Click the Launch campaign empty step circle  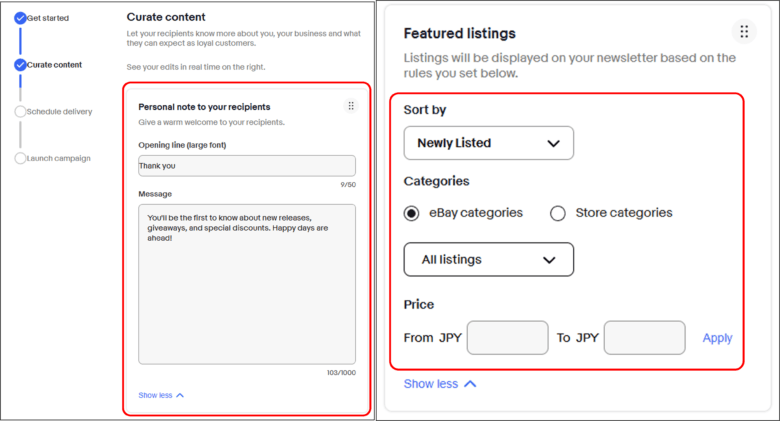[x=20, y=158]
